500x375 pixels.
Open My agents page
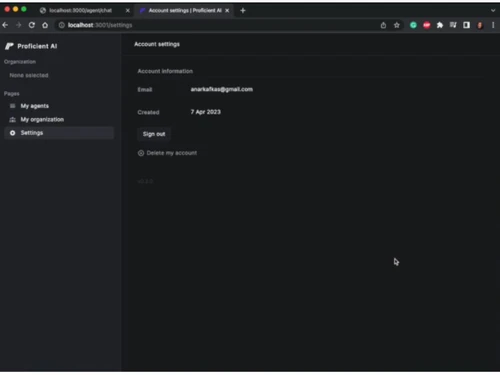[35, 106]
